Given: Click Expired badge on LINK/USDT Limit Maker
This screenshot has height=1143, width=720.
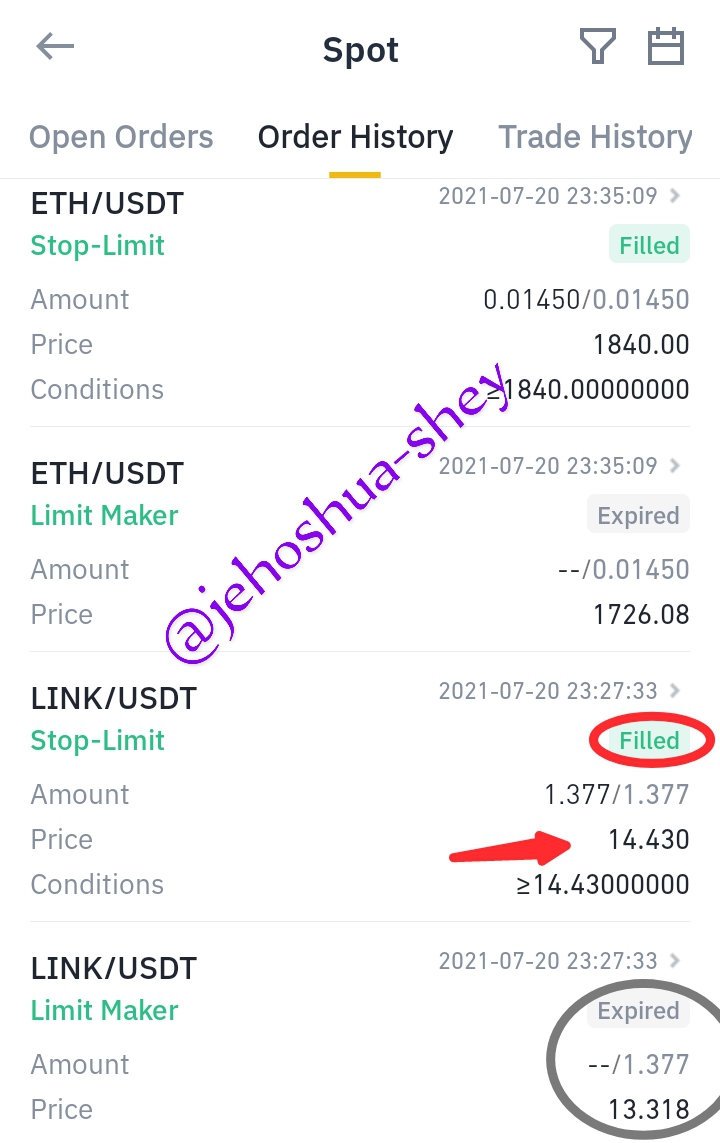Looking at the screenshot, I should click(638, 1010).
